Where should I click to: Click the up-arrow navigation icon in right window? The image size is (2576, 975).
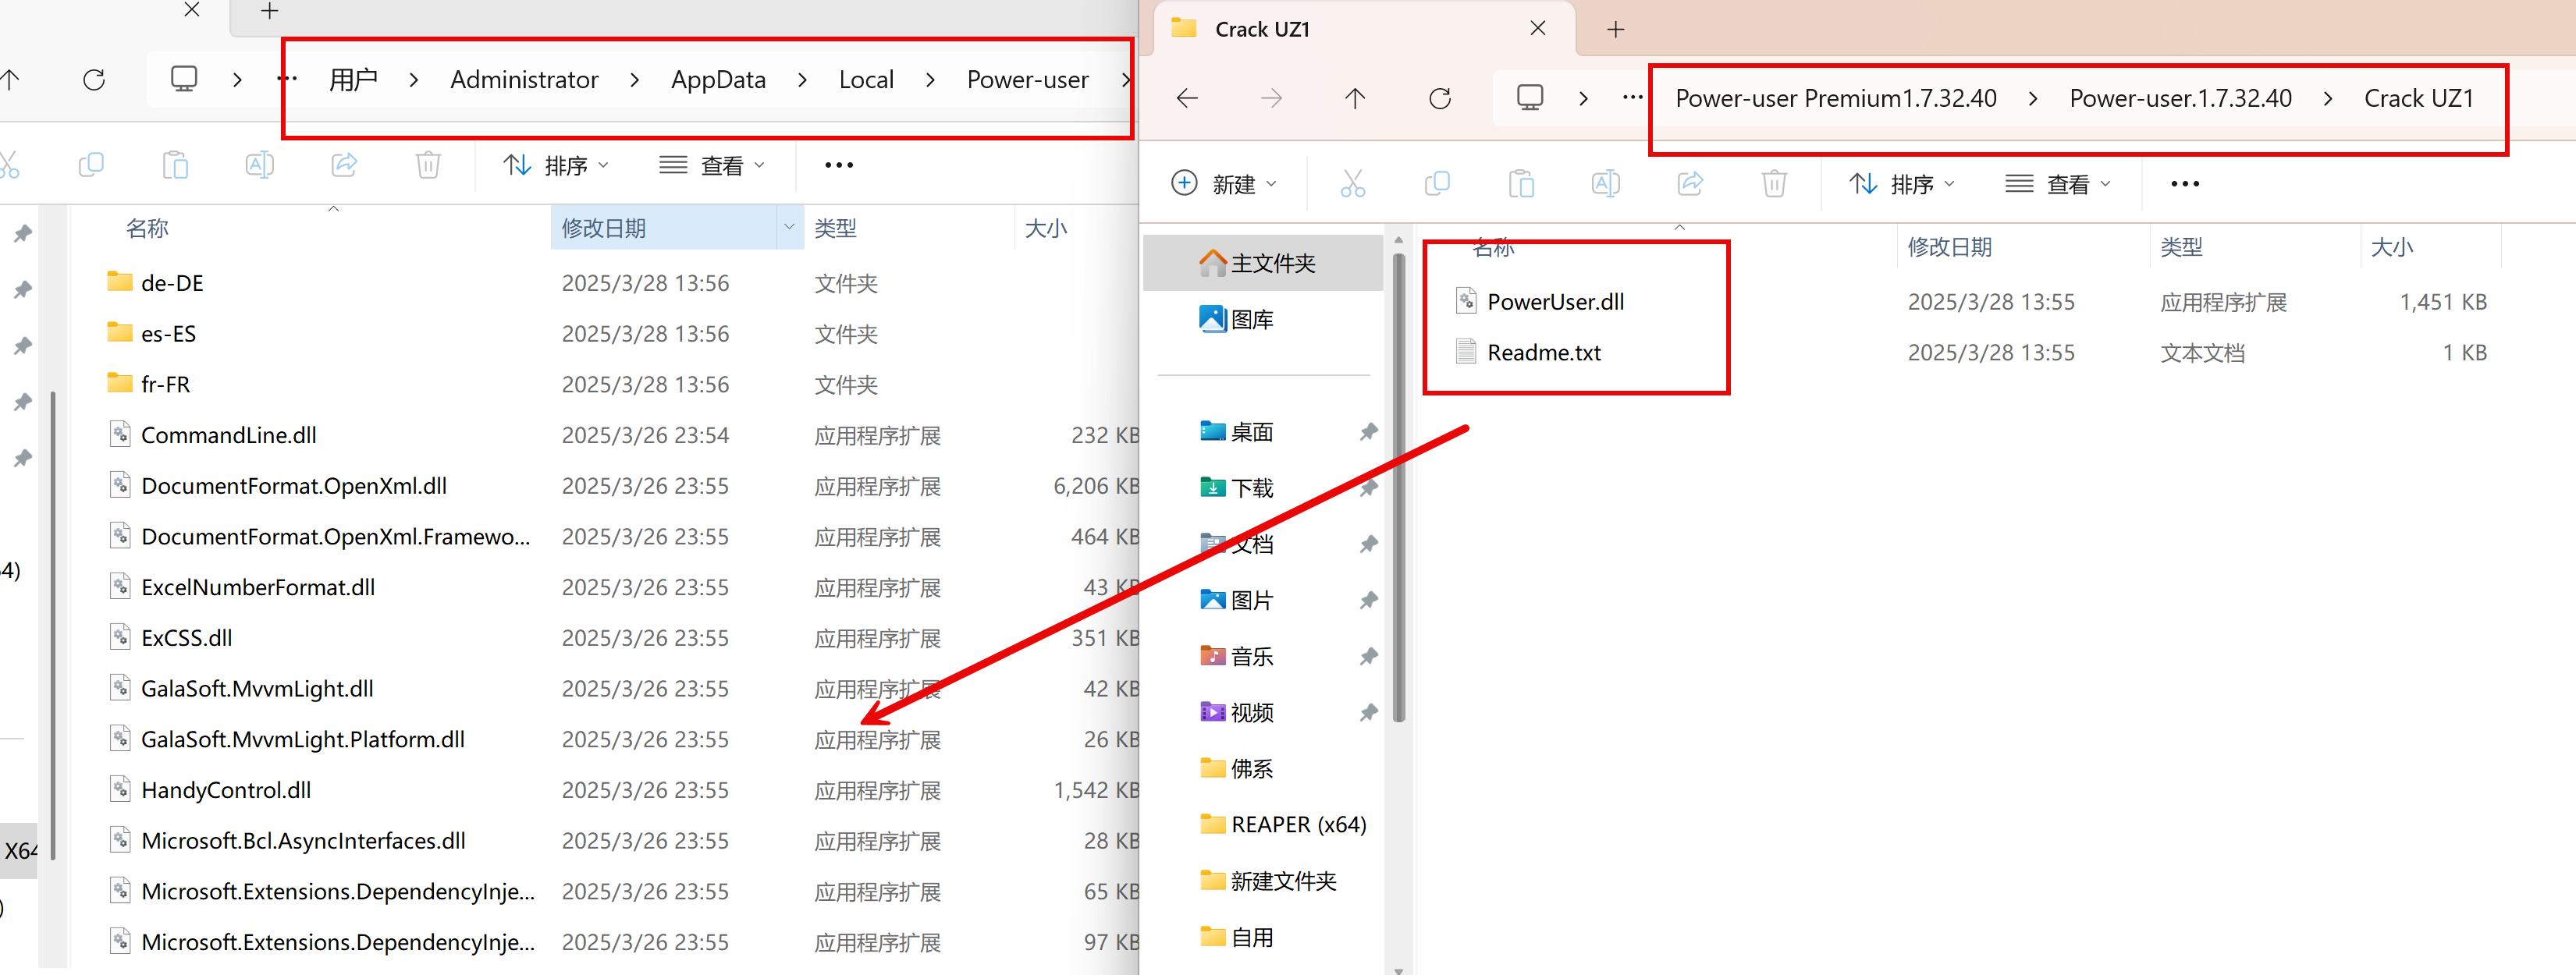1354,98
